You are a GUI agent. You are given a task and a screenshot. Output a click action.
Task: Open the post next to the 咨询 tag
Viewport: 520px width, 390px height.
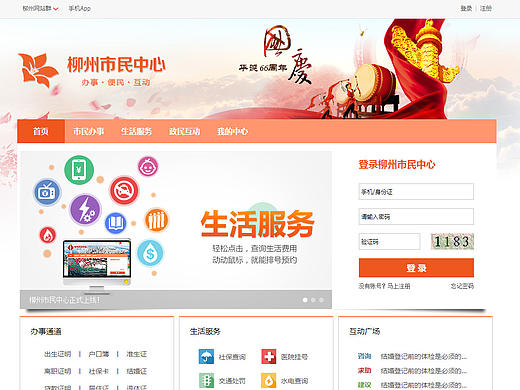tap(424, 356)
